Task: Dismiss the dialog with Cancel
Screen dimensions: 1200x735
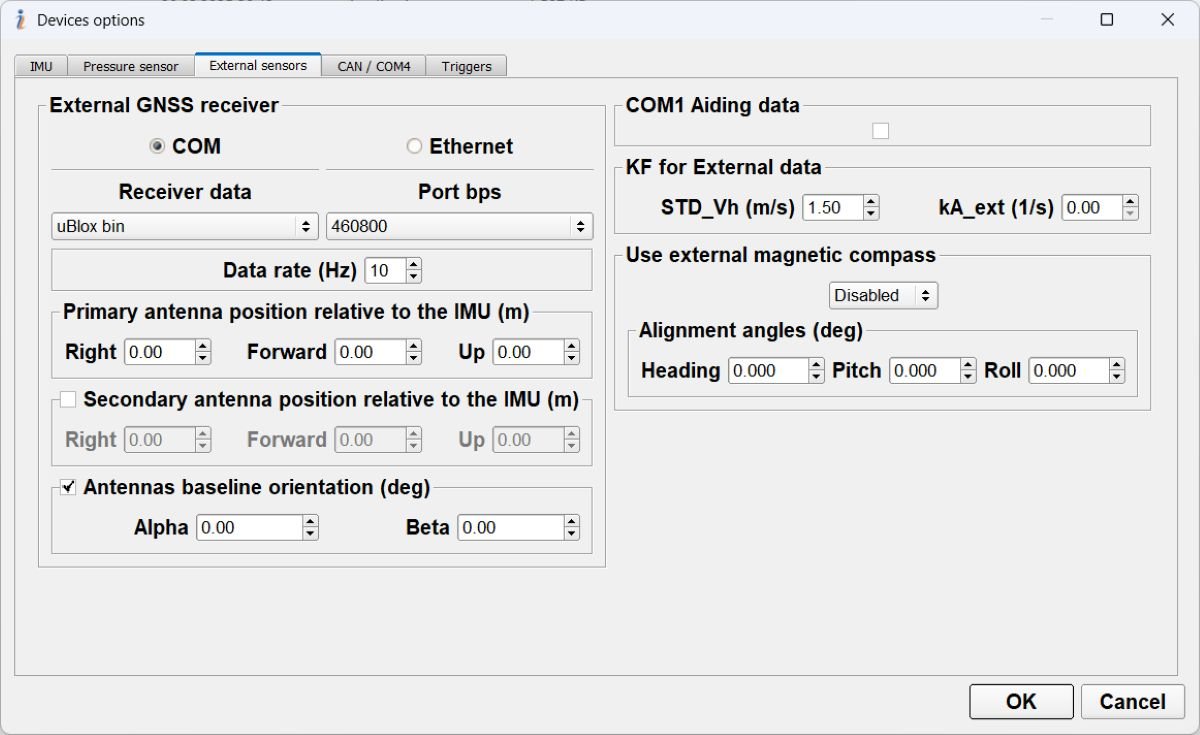Action: coord(1132,701)
